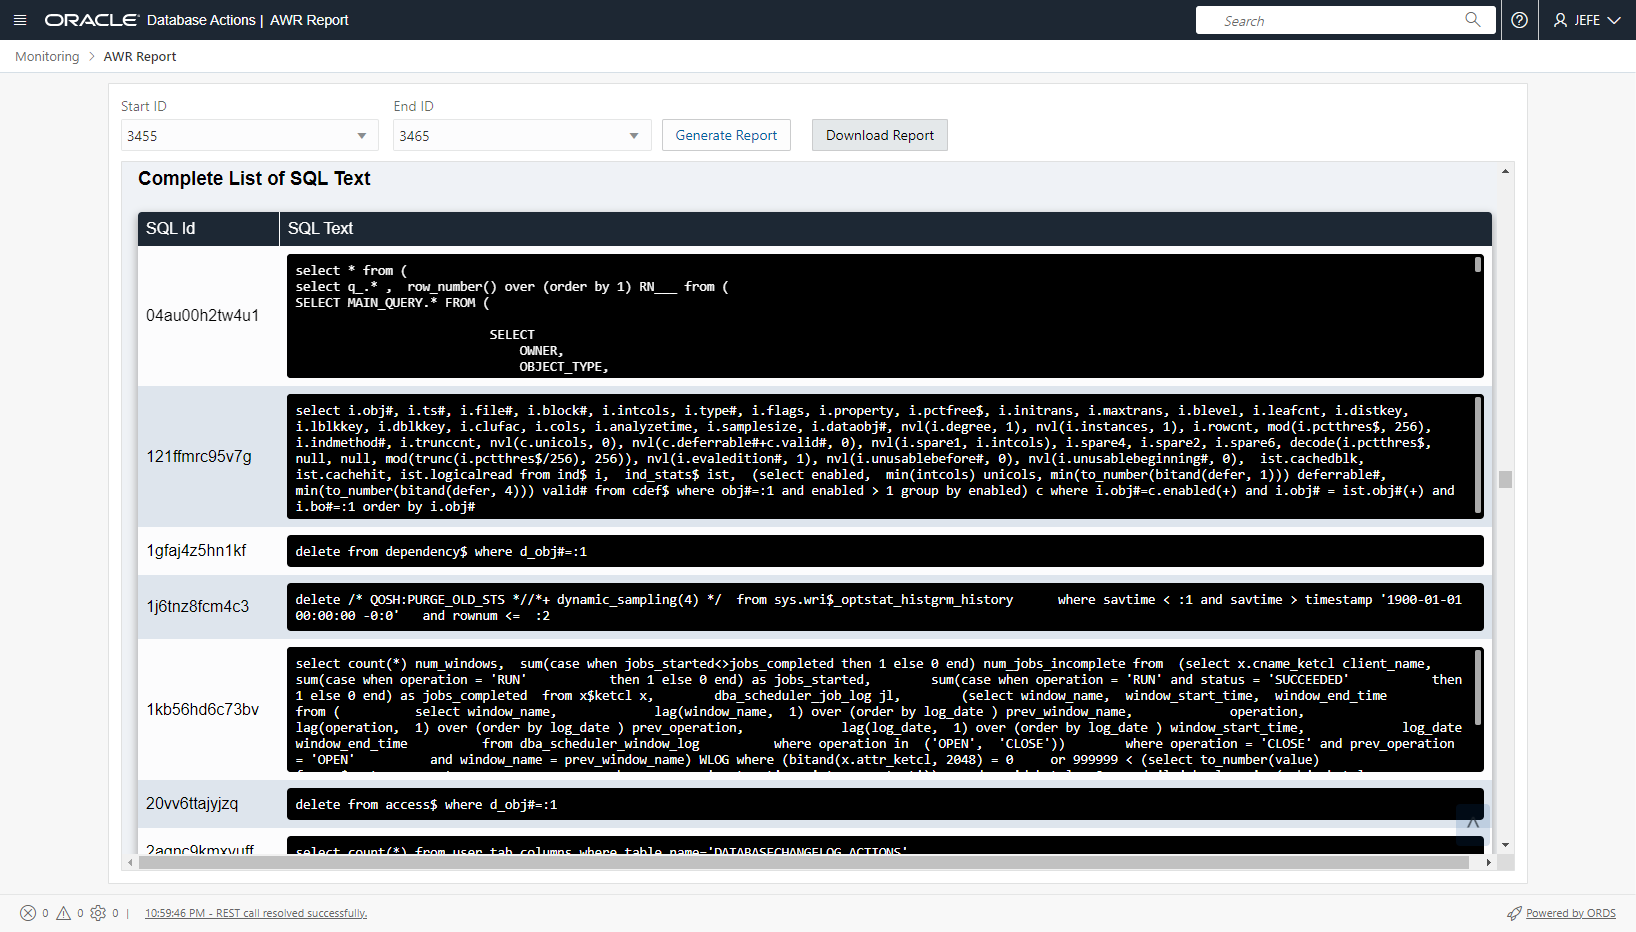The image size is (1636, 932).
Task: Open the JEFE user menu
Action: [x=1586, y=20]
